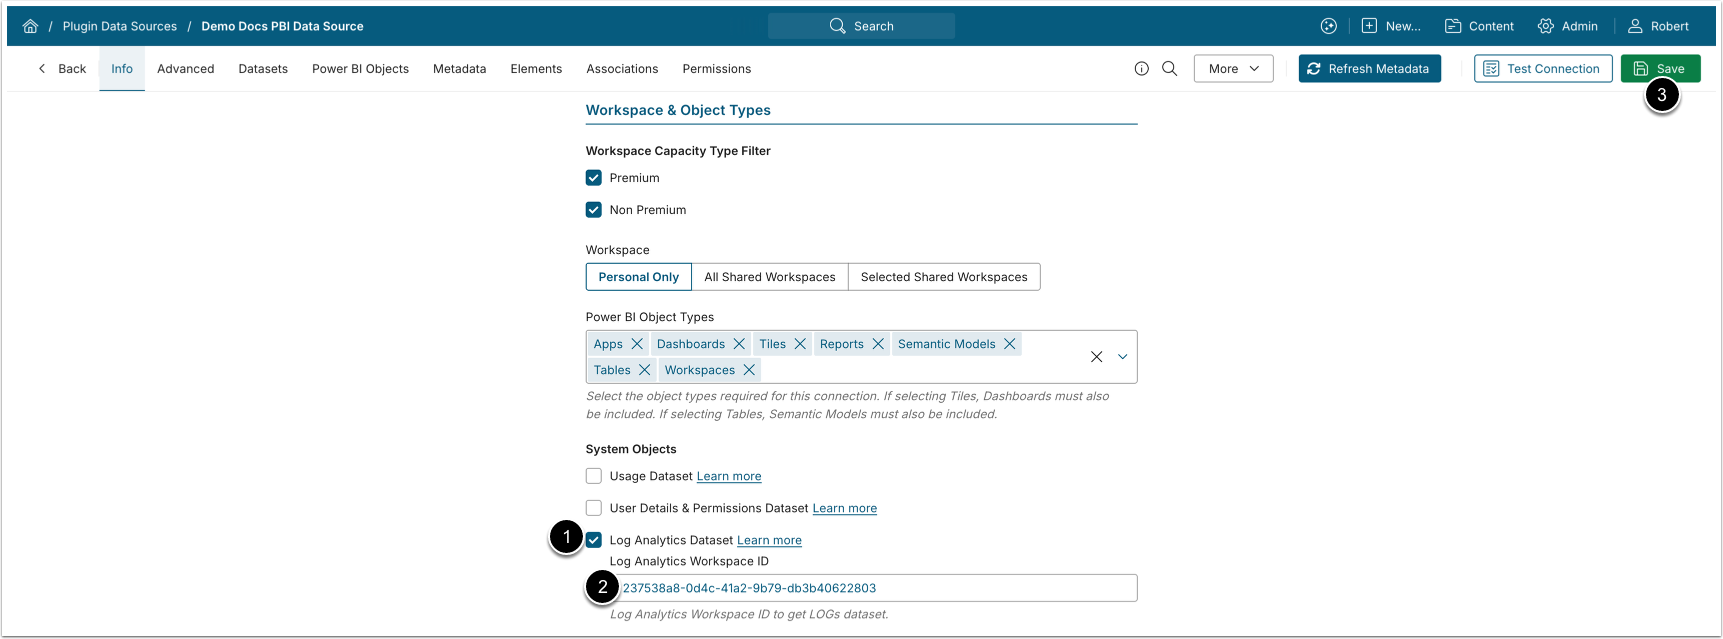Screen dimensions: 1723x639
Task: Clear all Power BI object types
Action: coord(1096,357)
